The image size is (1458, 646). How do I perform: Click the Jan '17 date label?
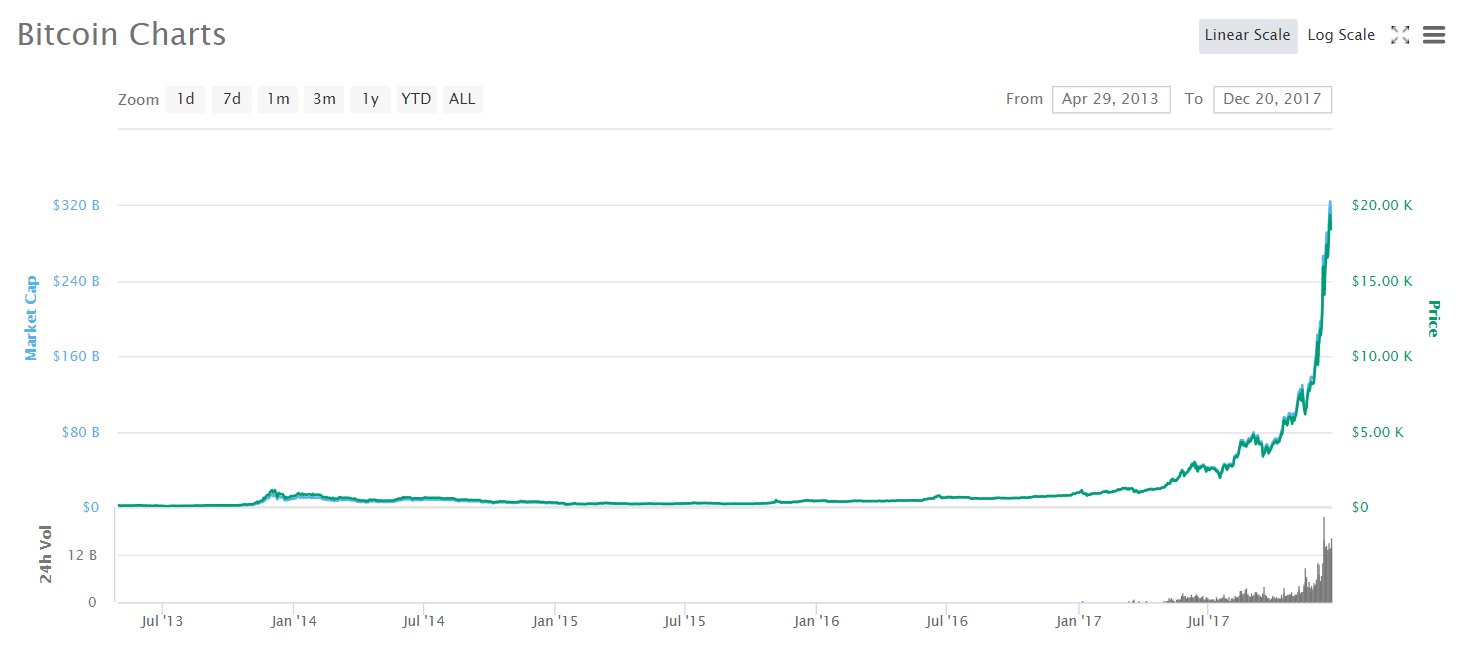point(1079,621)
